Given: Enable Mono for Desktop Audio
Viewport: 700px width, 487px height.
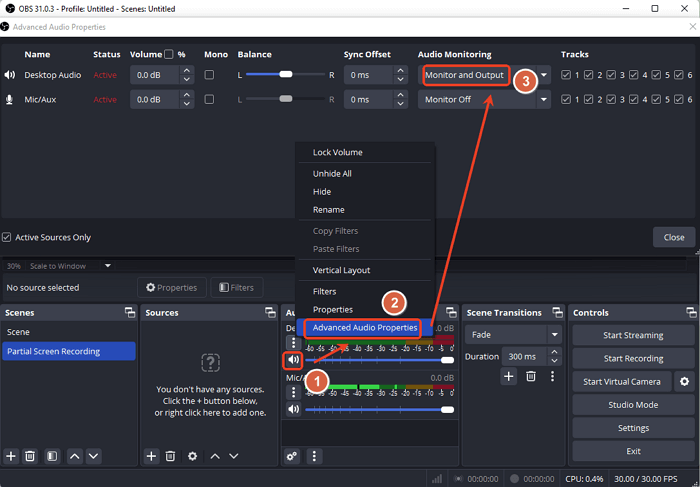Looking at the screenshot, I should pos(209,74).
